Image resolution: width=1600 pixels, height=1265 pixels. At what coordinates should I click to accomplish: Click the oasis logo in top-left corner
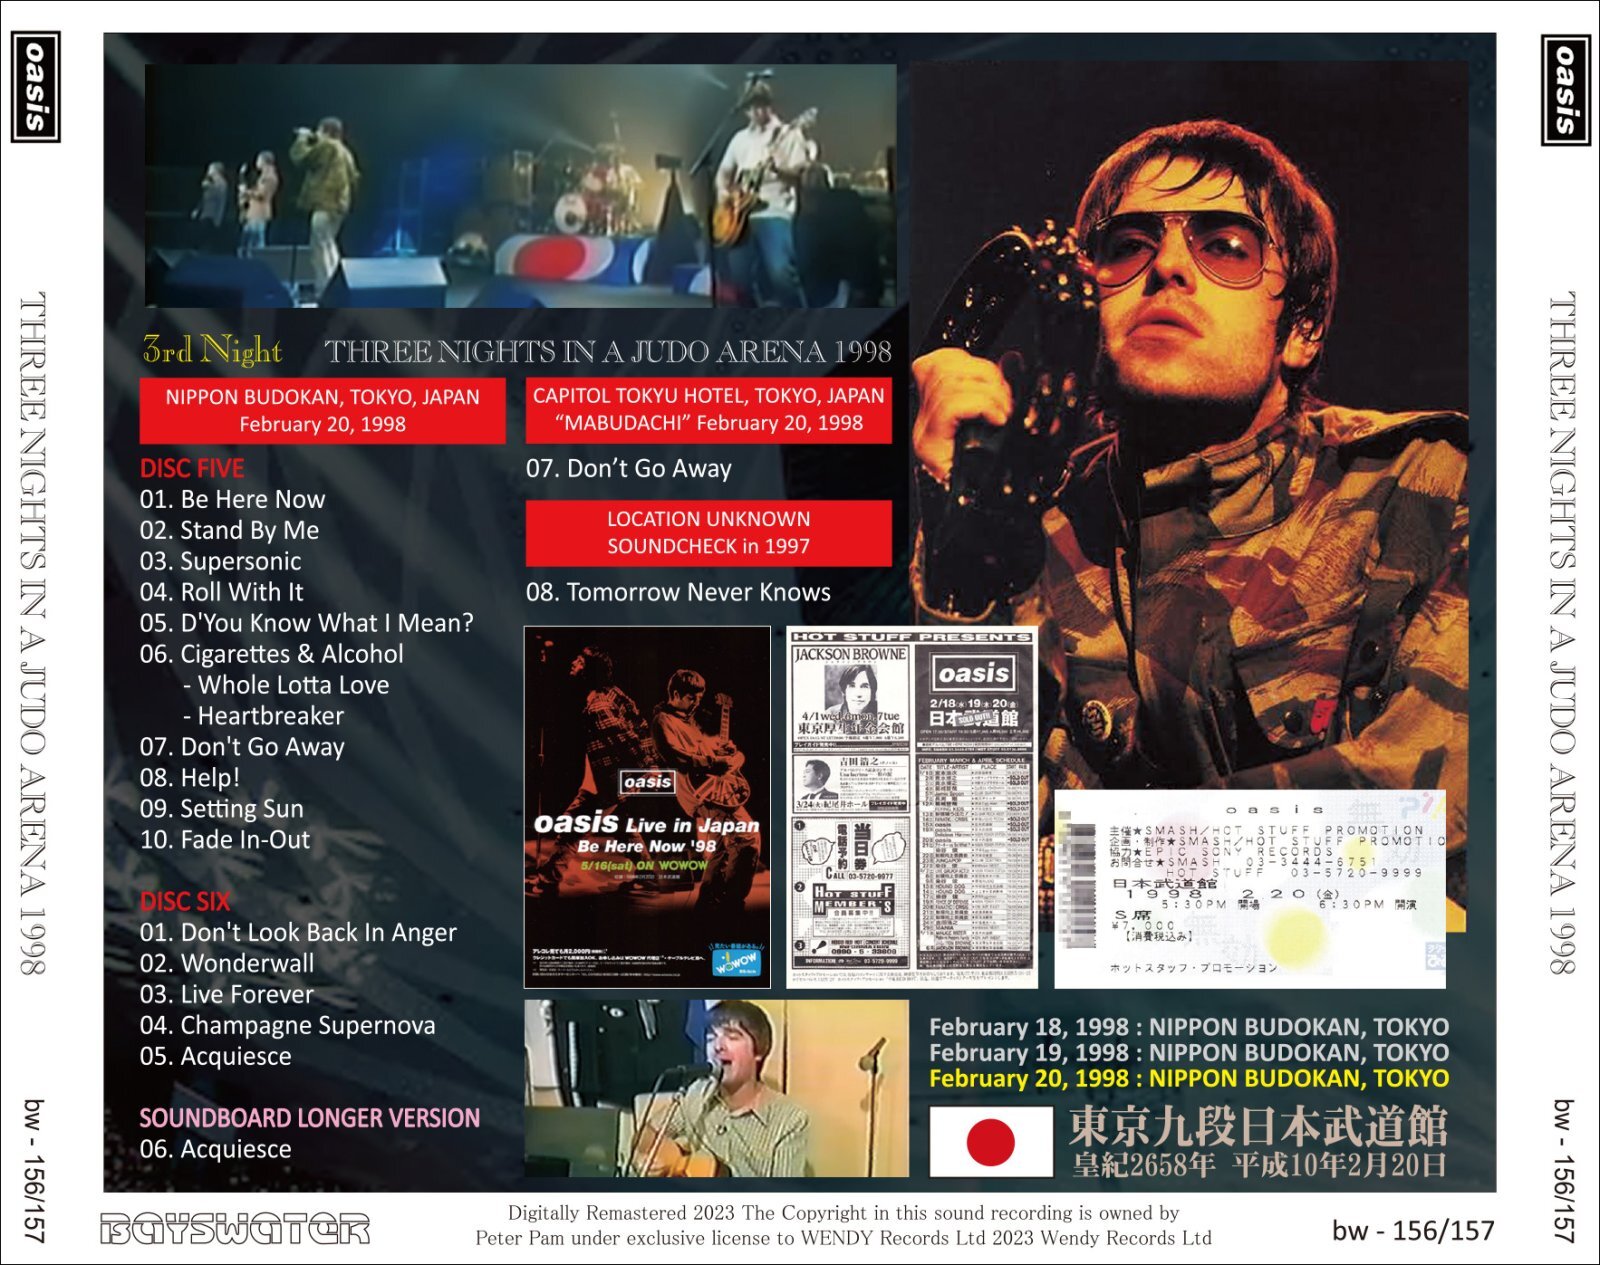[x=35, y=87]
